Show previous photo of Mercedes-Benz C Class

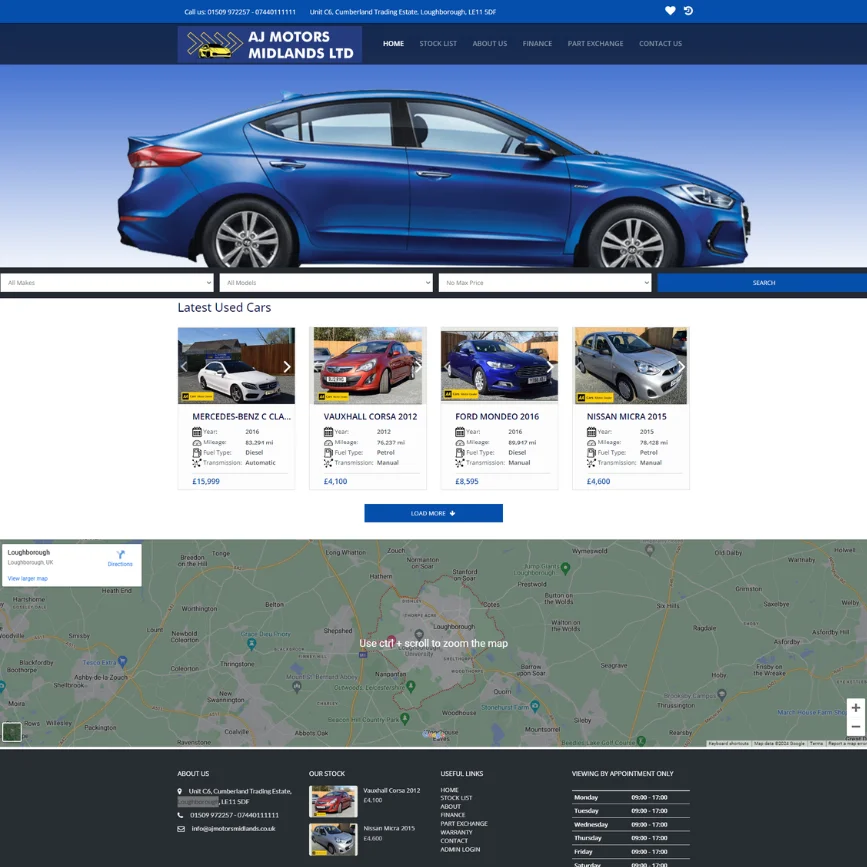point(184,367)
